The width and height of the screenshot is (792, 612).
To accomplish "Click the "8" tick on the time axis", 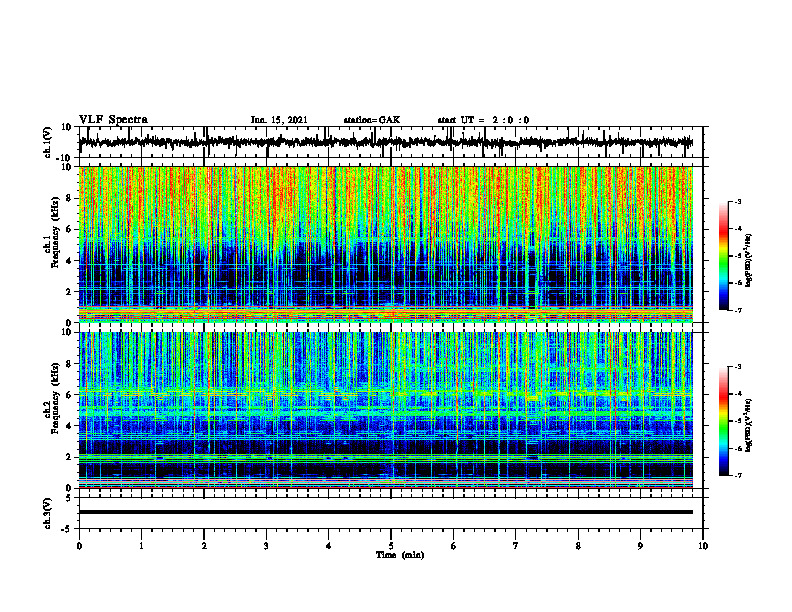I will tap(578, 546).
